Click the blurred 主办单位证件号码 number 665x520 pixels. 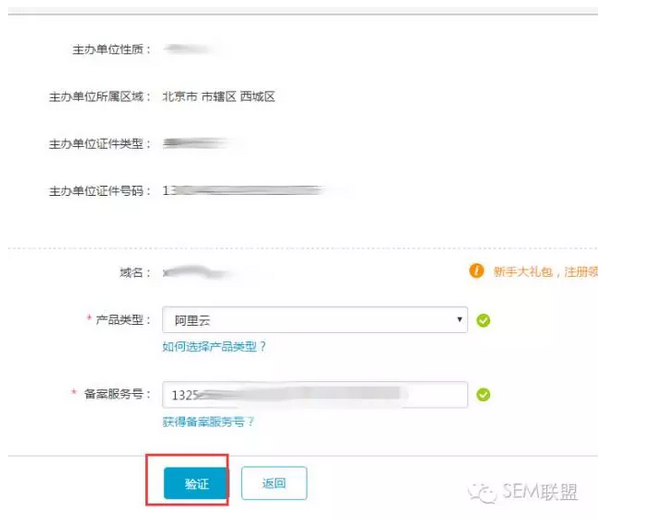point(244,190)
